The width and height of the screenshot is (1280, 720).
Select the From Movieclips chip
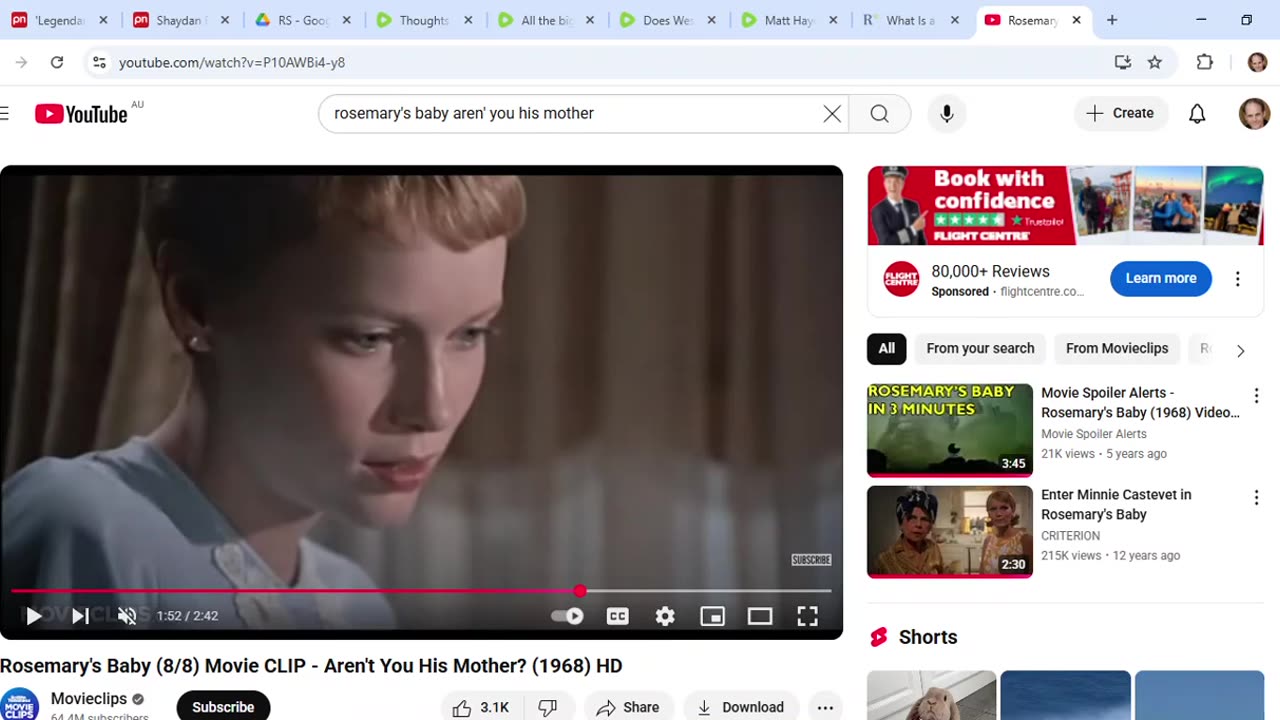click(1117, 348)
